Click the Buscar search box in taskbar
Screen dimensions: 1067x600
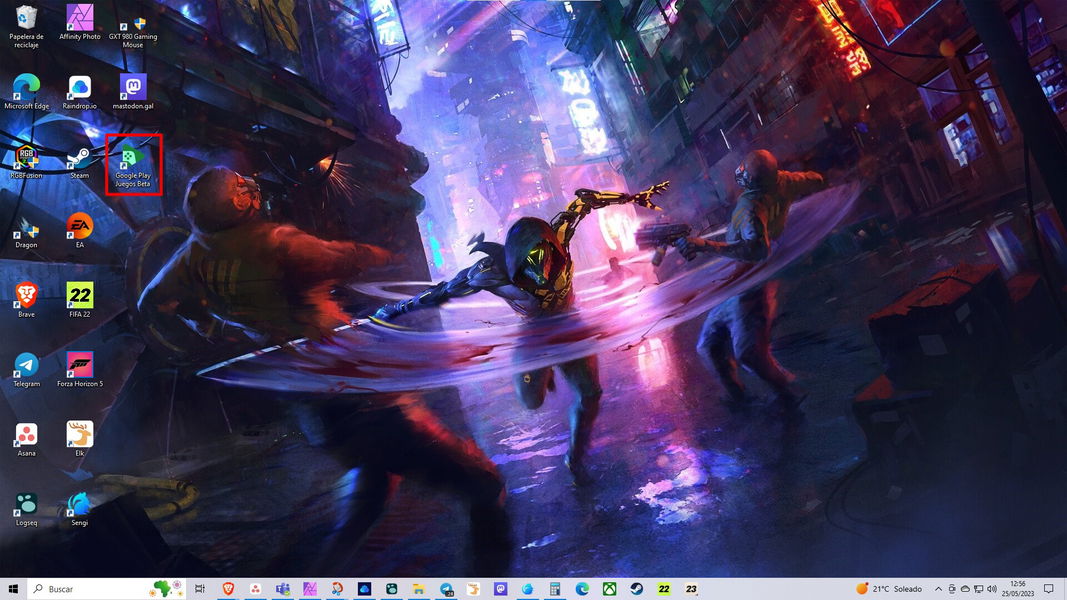click(x=106, y=589)
